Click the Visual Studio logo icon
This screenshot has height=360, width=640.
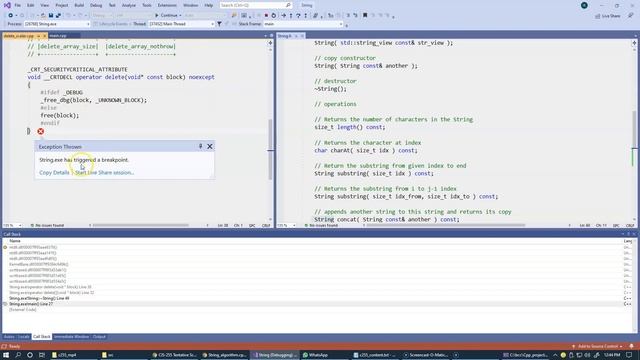[x=7, y=5]
